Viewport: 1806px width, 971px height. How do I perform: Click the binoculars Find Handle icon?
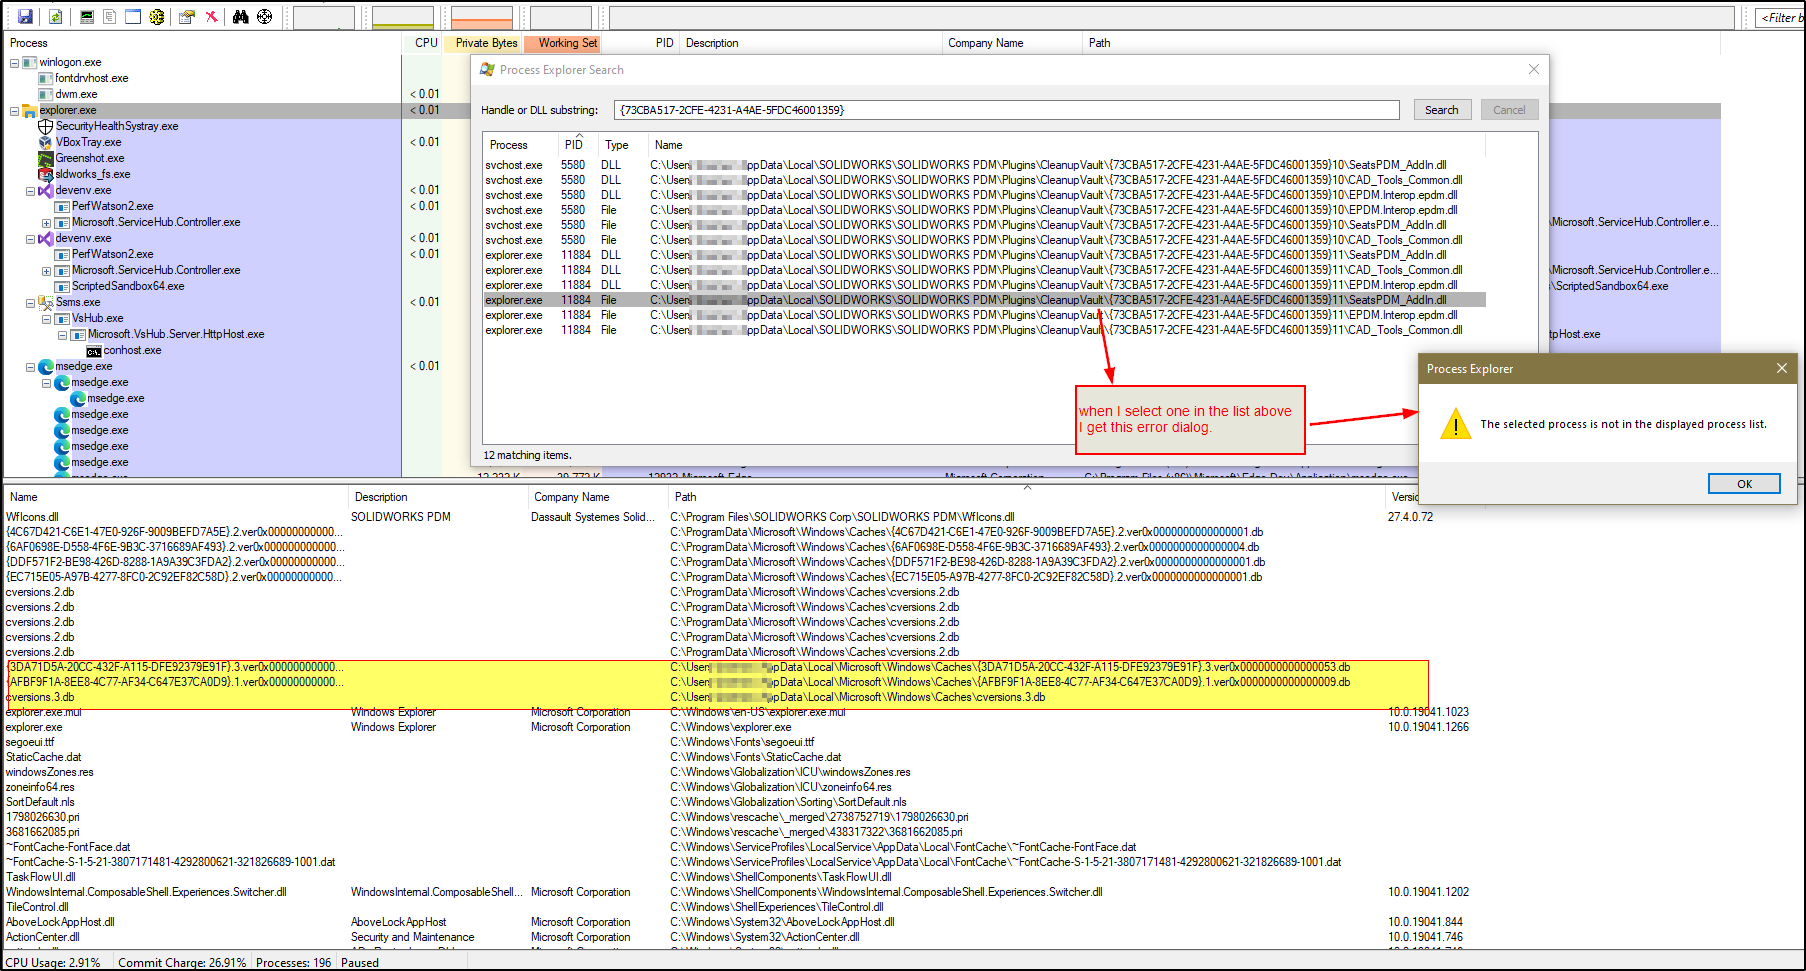point(240,17)
